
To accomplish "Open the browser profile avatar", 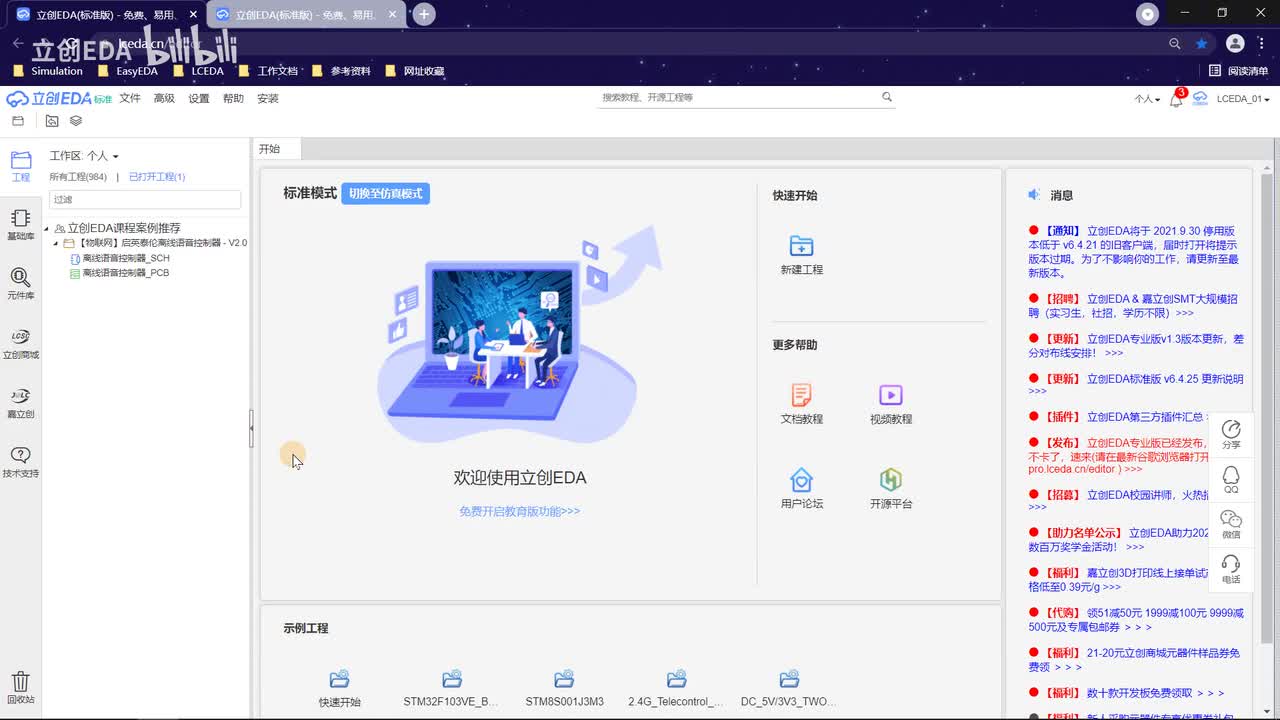I will [x=1235, y=44].
